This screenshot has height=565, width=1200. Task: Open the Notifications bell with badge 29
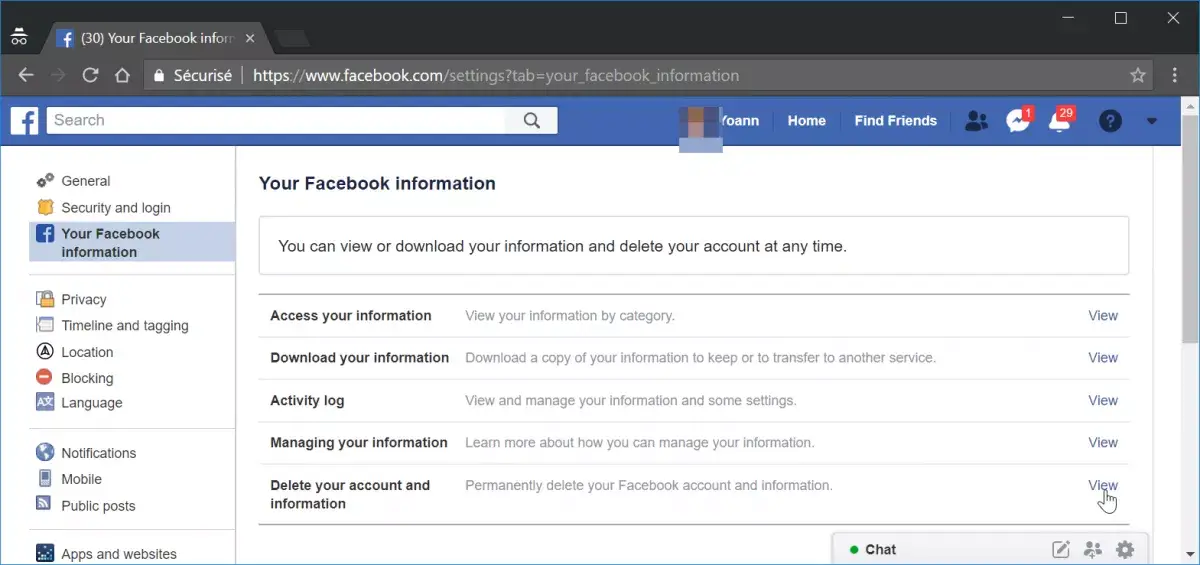point(1059,121)
